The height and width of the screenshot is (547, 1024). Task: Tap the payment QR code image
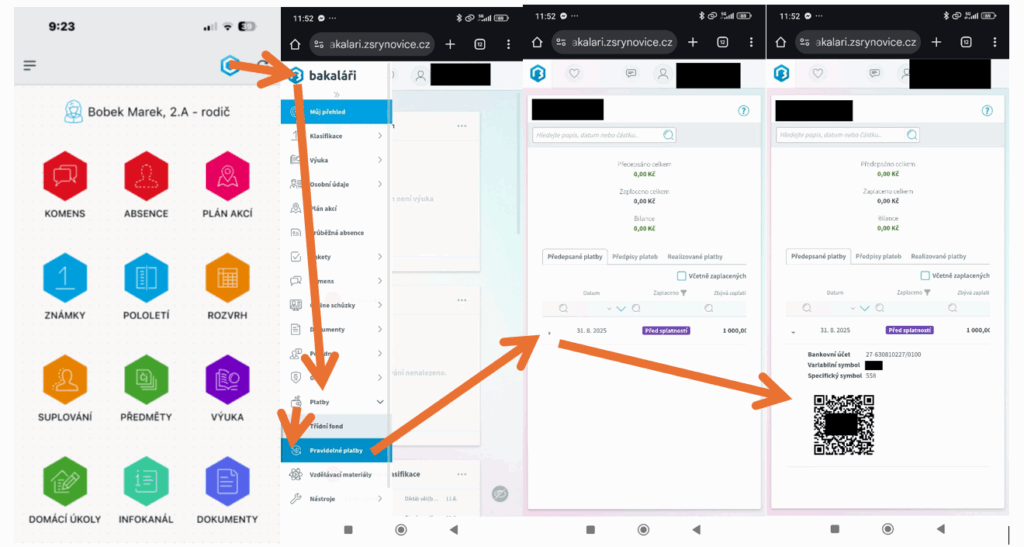(844, 424)
